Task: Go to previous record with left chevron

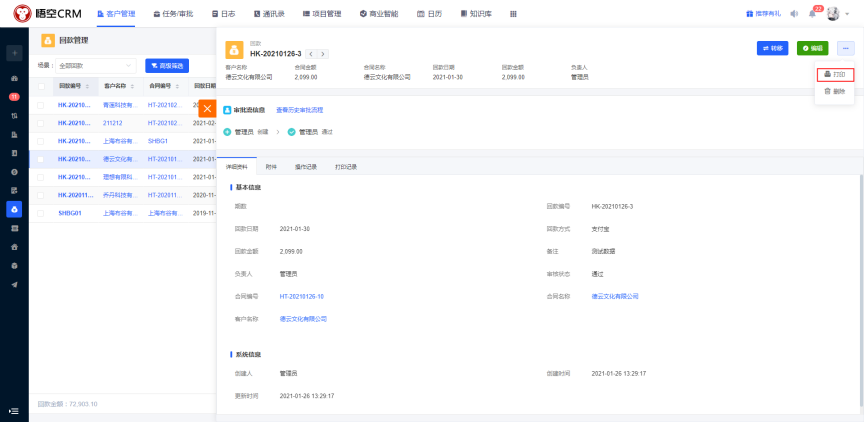Action: [311, 53]
